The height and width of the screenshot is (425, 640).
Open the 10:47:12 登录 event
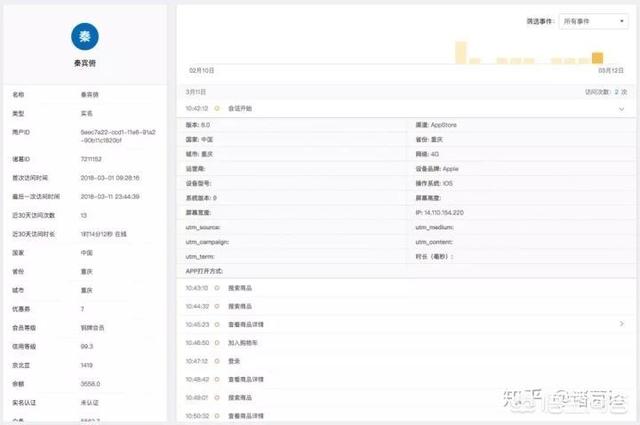pos(234,361)
